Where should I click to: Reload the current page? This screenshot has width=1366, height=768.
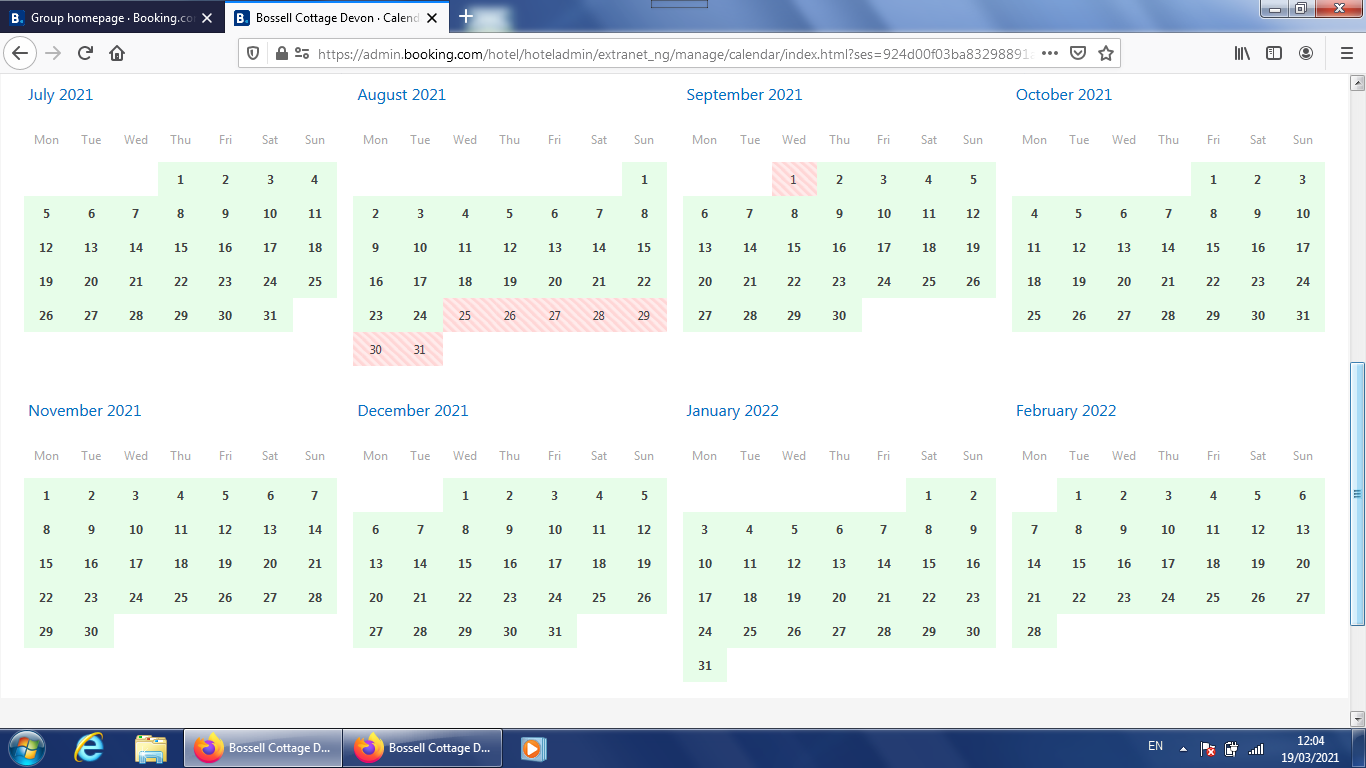click(85, 53)
